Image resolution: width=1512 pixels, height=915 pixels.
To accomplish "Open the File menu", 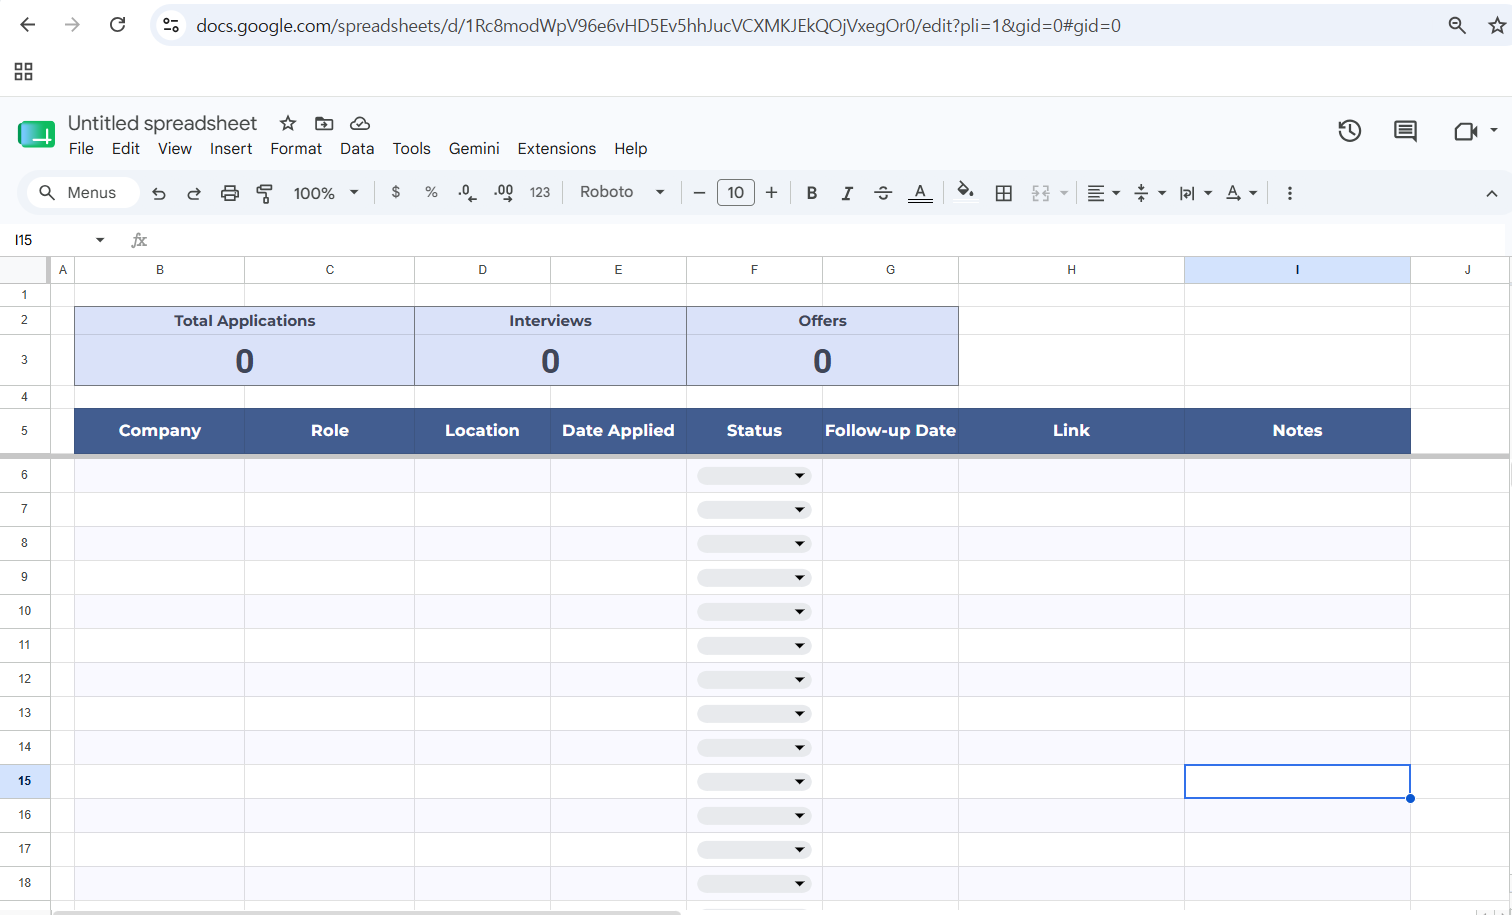I will 82,148.
